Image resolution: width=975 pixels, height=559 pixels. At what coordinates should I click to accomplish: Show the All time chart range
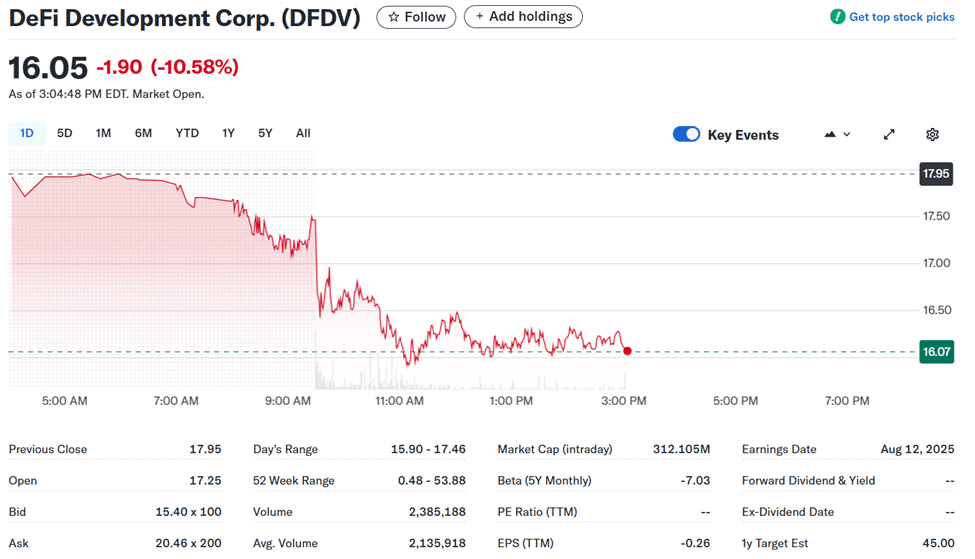[303, 133]
